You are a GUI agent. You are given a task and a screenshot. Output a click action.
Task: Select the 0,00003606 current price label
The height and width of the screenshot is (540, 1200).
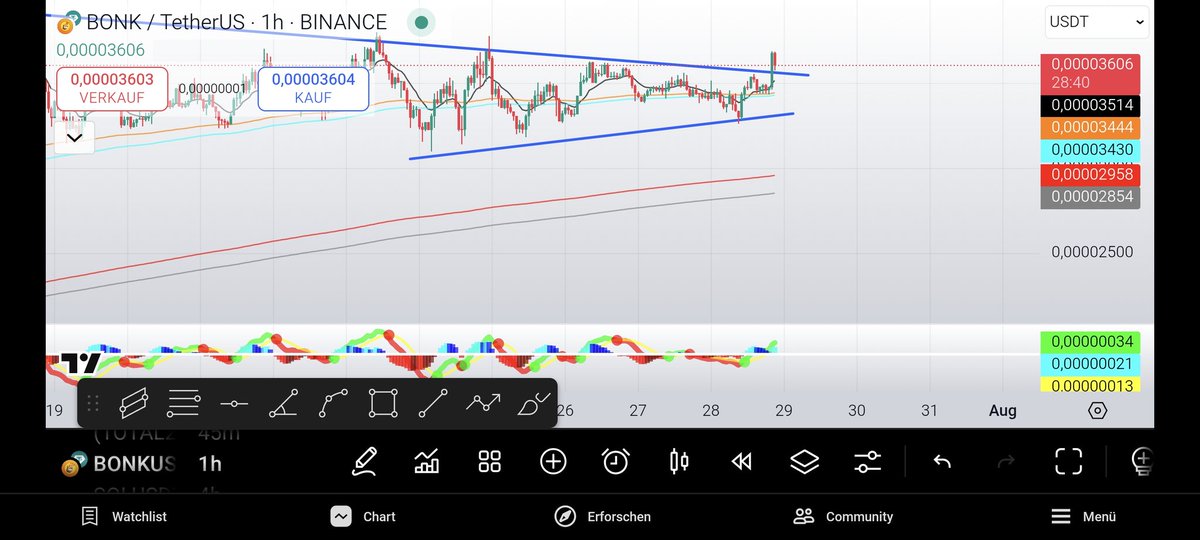[x=1090, y=72]
